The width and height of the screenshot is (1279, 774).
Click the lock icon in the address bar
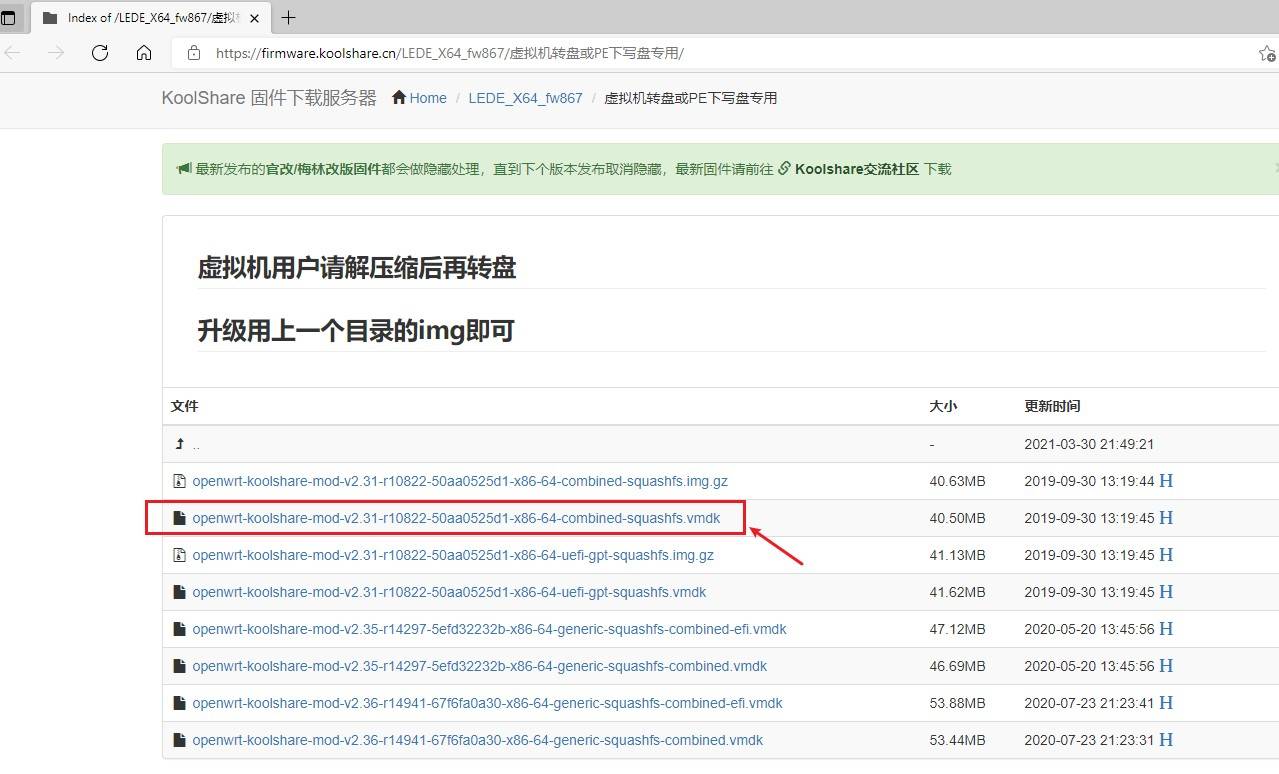tap(194, 53)
